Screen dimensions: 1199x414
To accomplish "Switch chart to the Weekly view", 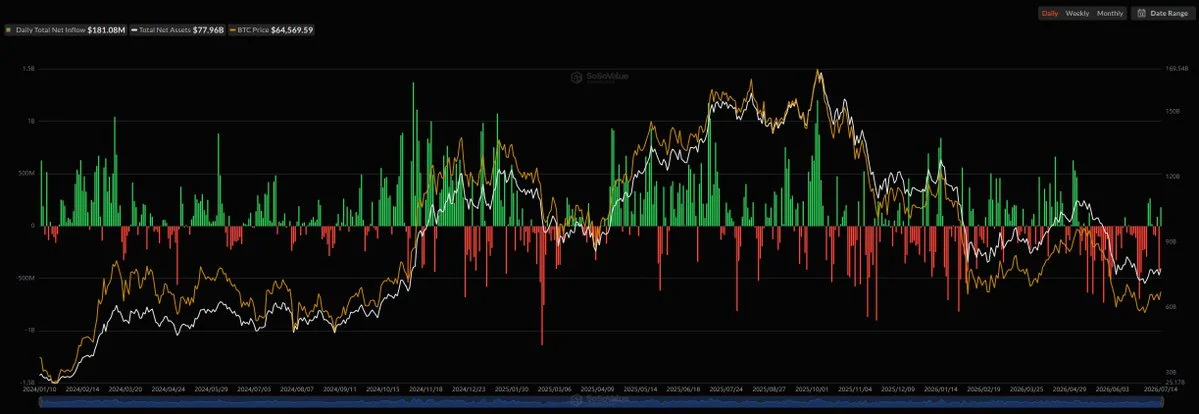I will point(1077,13).
